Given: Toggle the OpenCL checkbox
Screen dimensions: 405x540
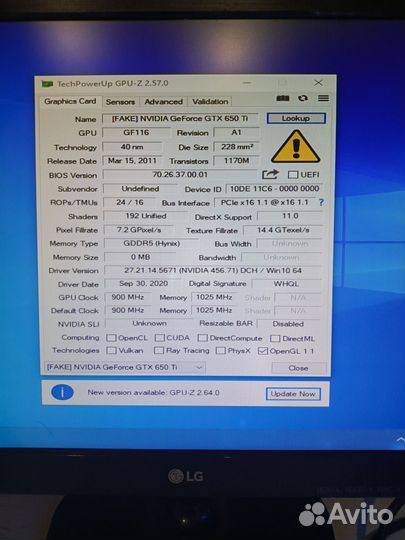Looking at the screenshot, I should click(111, 338).
